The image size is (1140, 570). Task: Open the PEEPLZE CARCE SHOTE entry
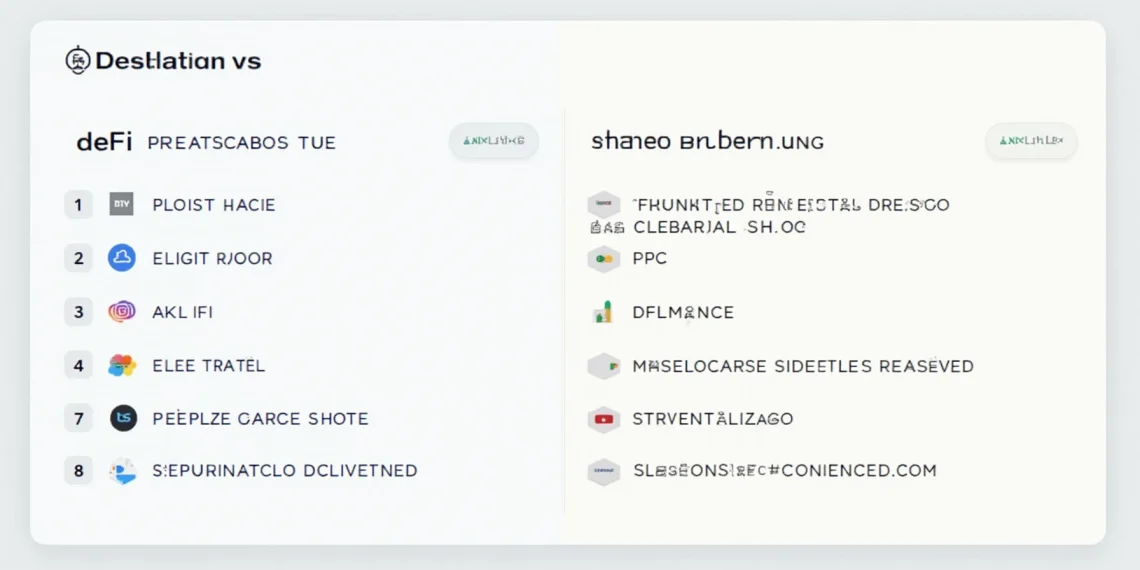pos(260,418)
